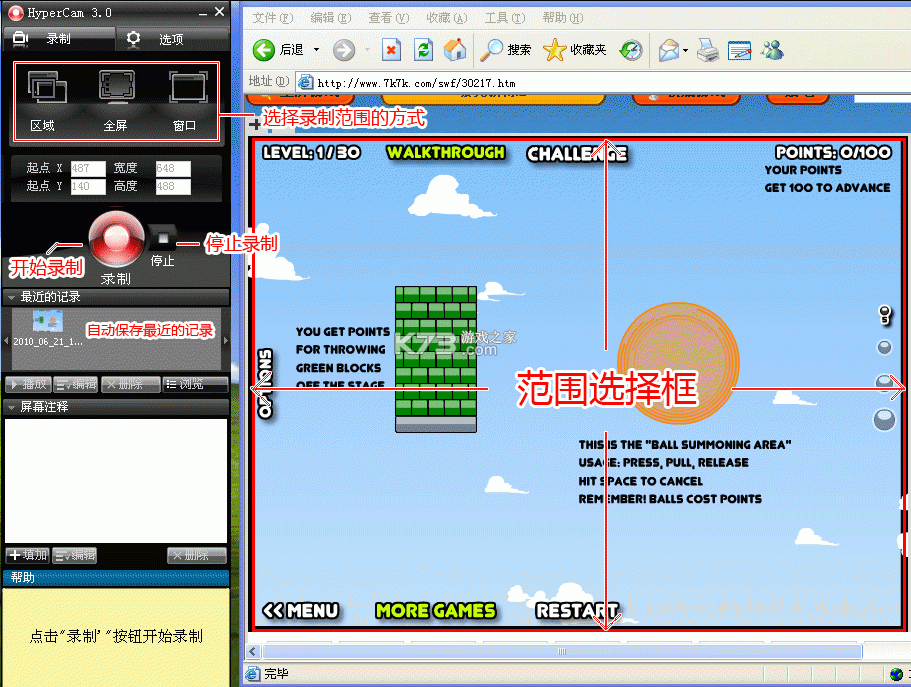Click 删除 under the screen annotation box
The width and height of the screenshot is (911, 687).
click(197, 555)
